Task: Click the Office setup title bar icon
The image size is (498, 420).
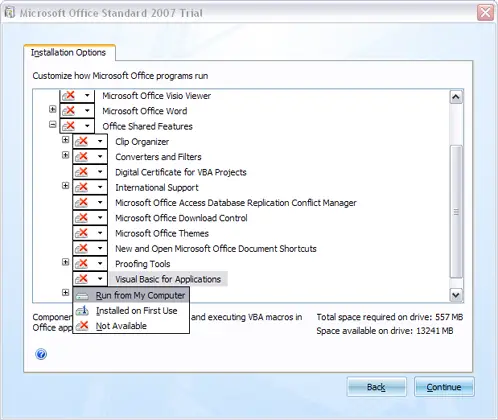Action: (x=10, y=13)
